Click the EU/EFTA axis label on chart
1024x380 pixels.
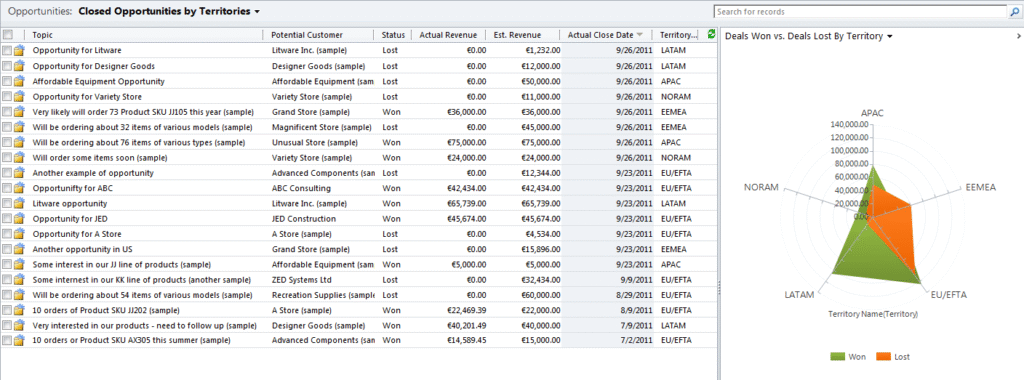(x=950, y=295)
